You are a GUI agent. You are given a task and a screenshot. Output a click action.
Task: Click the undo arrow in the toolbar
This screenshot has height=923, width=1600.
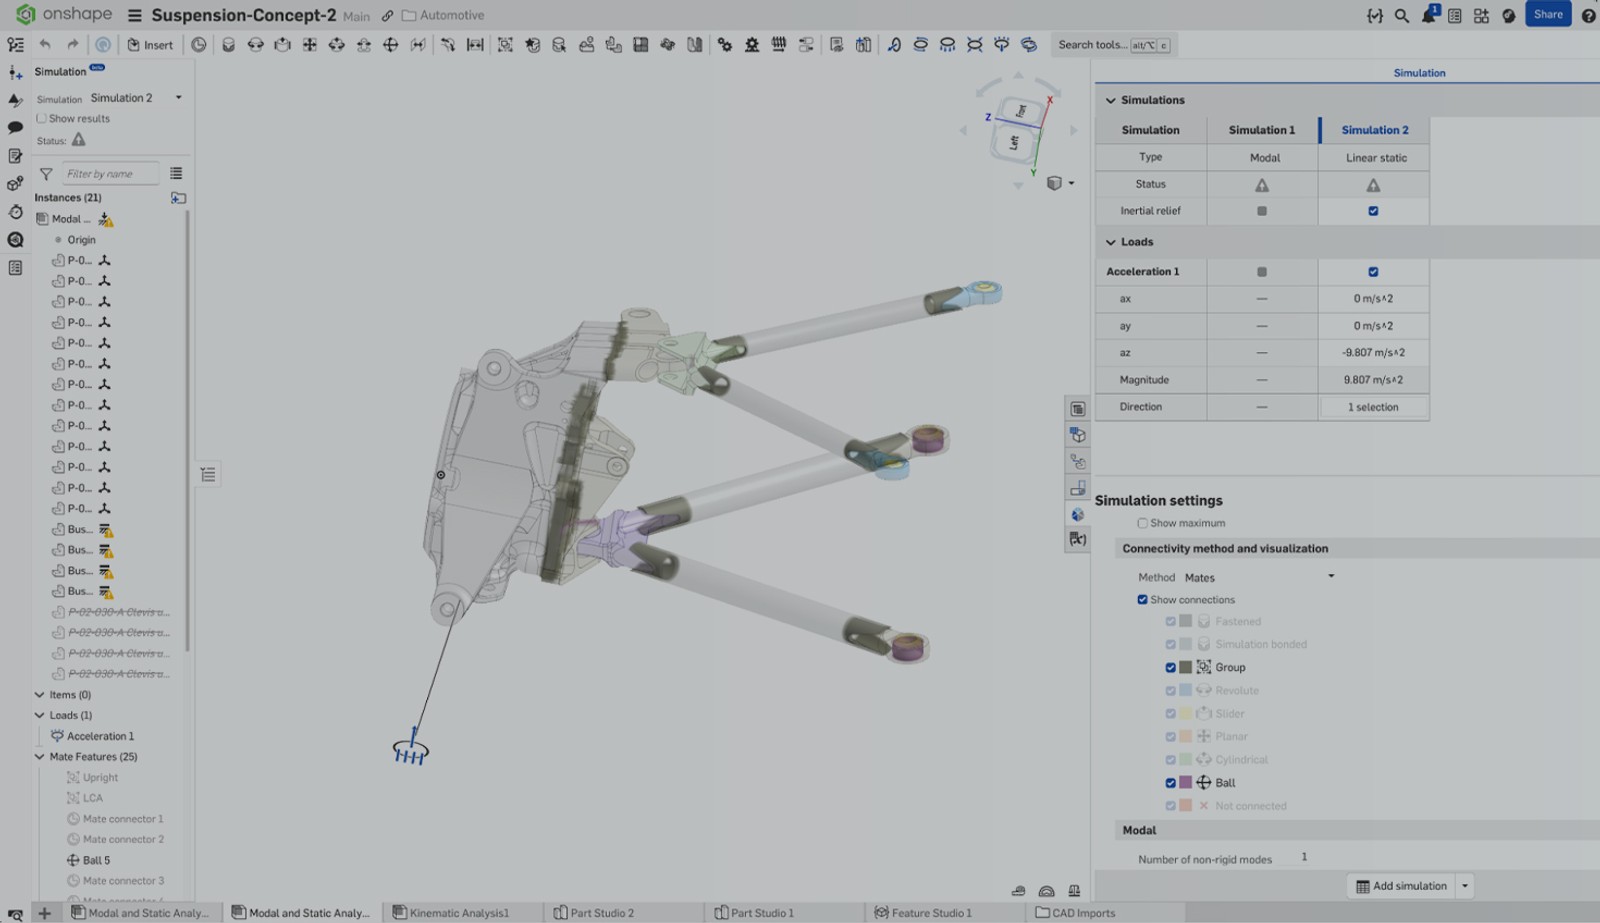(45, 45)
